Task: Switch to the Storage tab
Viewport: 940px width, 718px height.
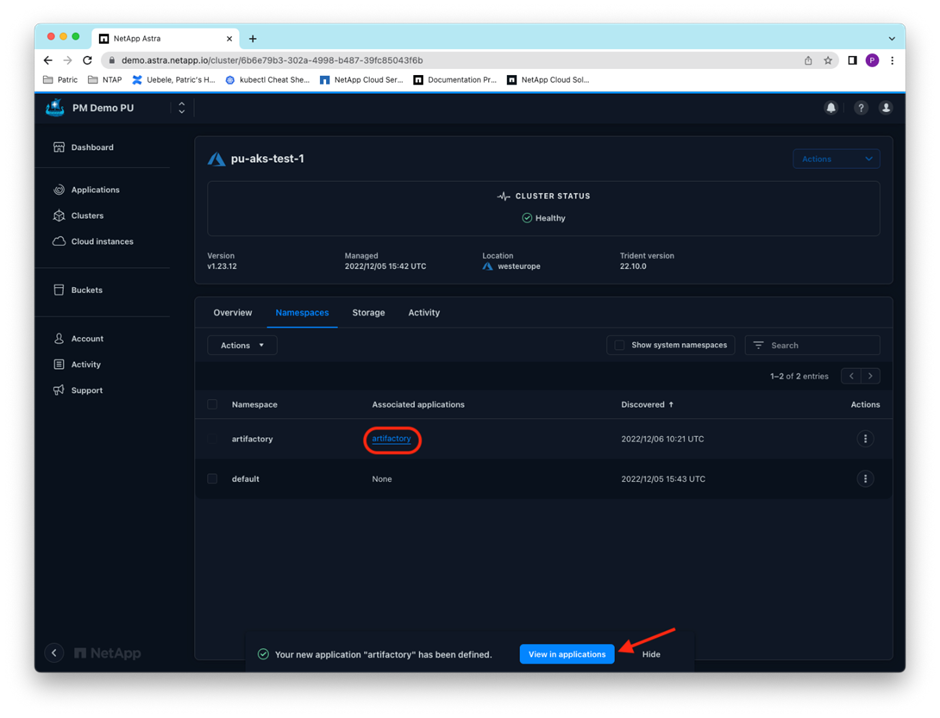Action: point(369,313)
